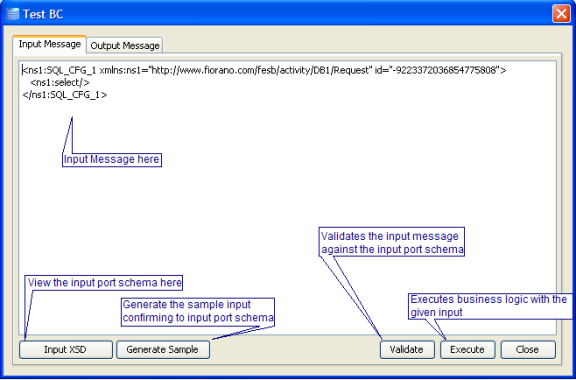The width and height of the screenshot is (576, 380).
Task: Validate the input message
Action: (407, 349)
